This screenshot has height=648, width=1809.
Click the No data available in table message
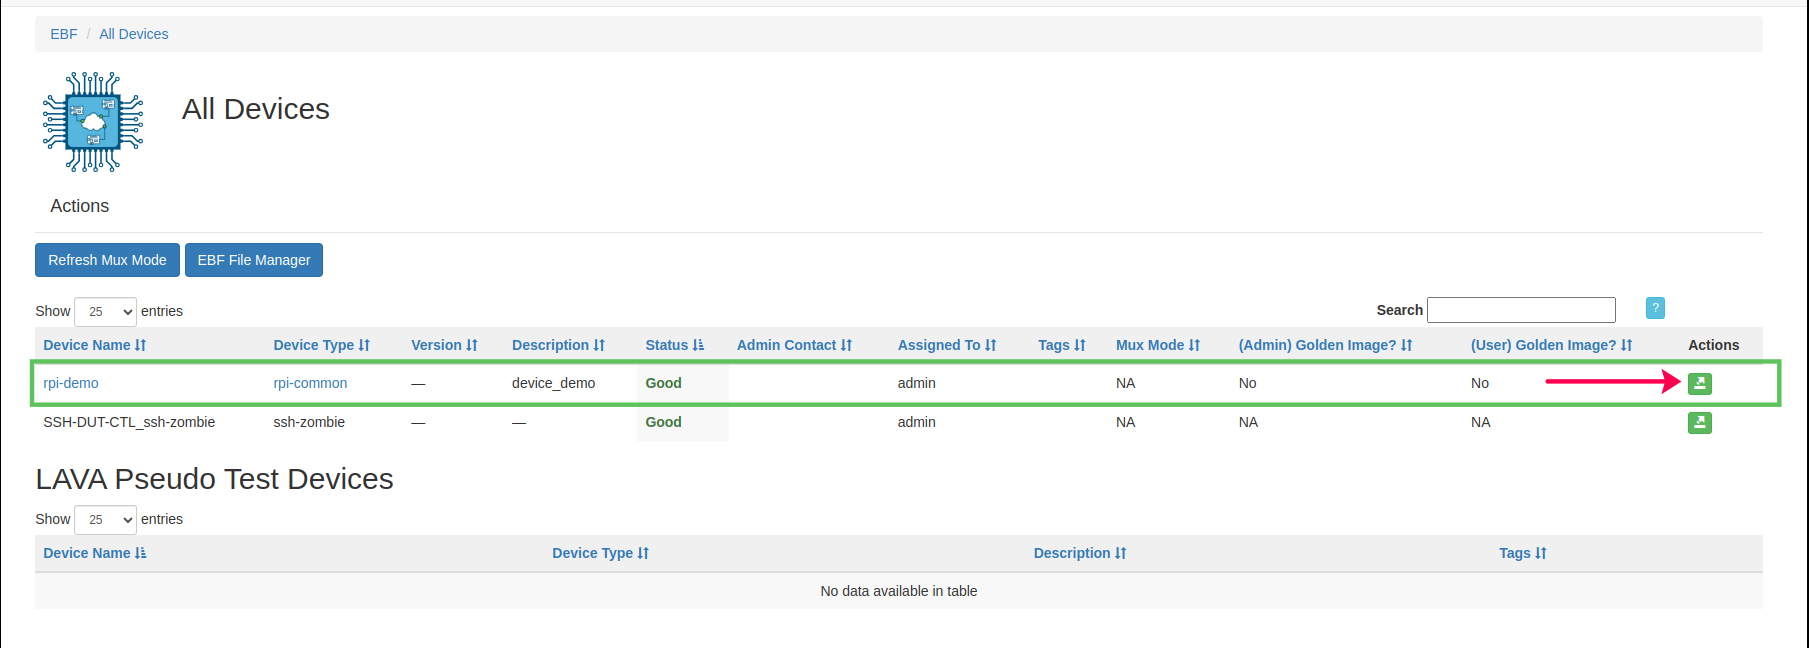point(899,591)
